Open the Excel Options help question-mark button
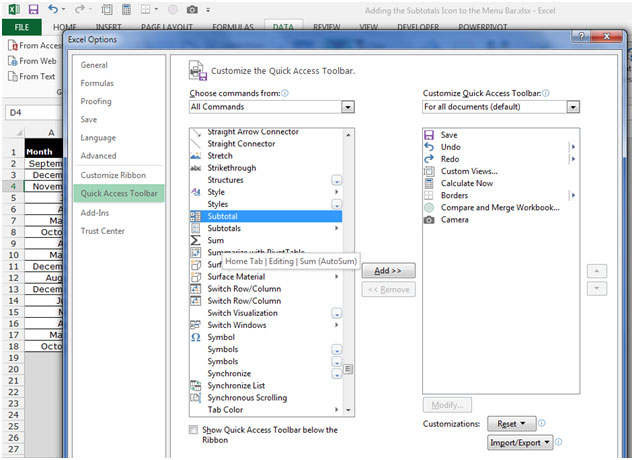The image size is (634, 460). (581, 36)
